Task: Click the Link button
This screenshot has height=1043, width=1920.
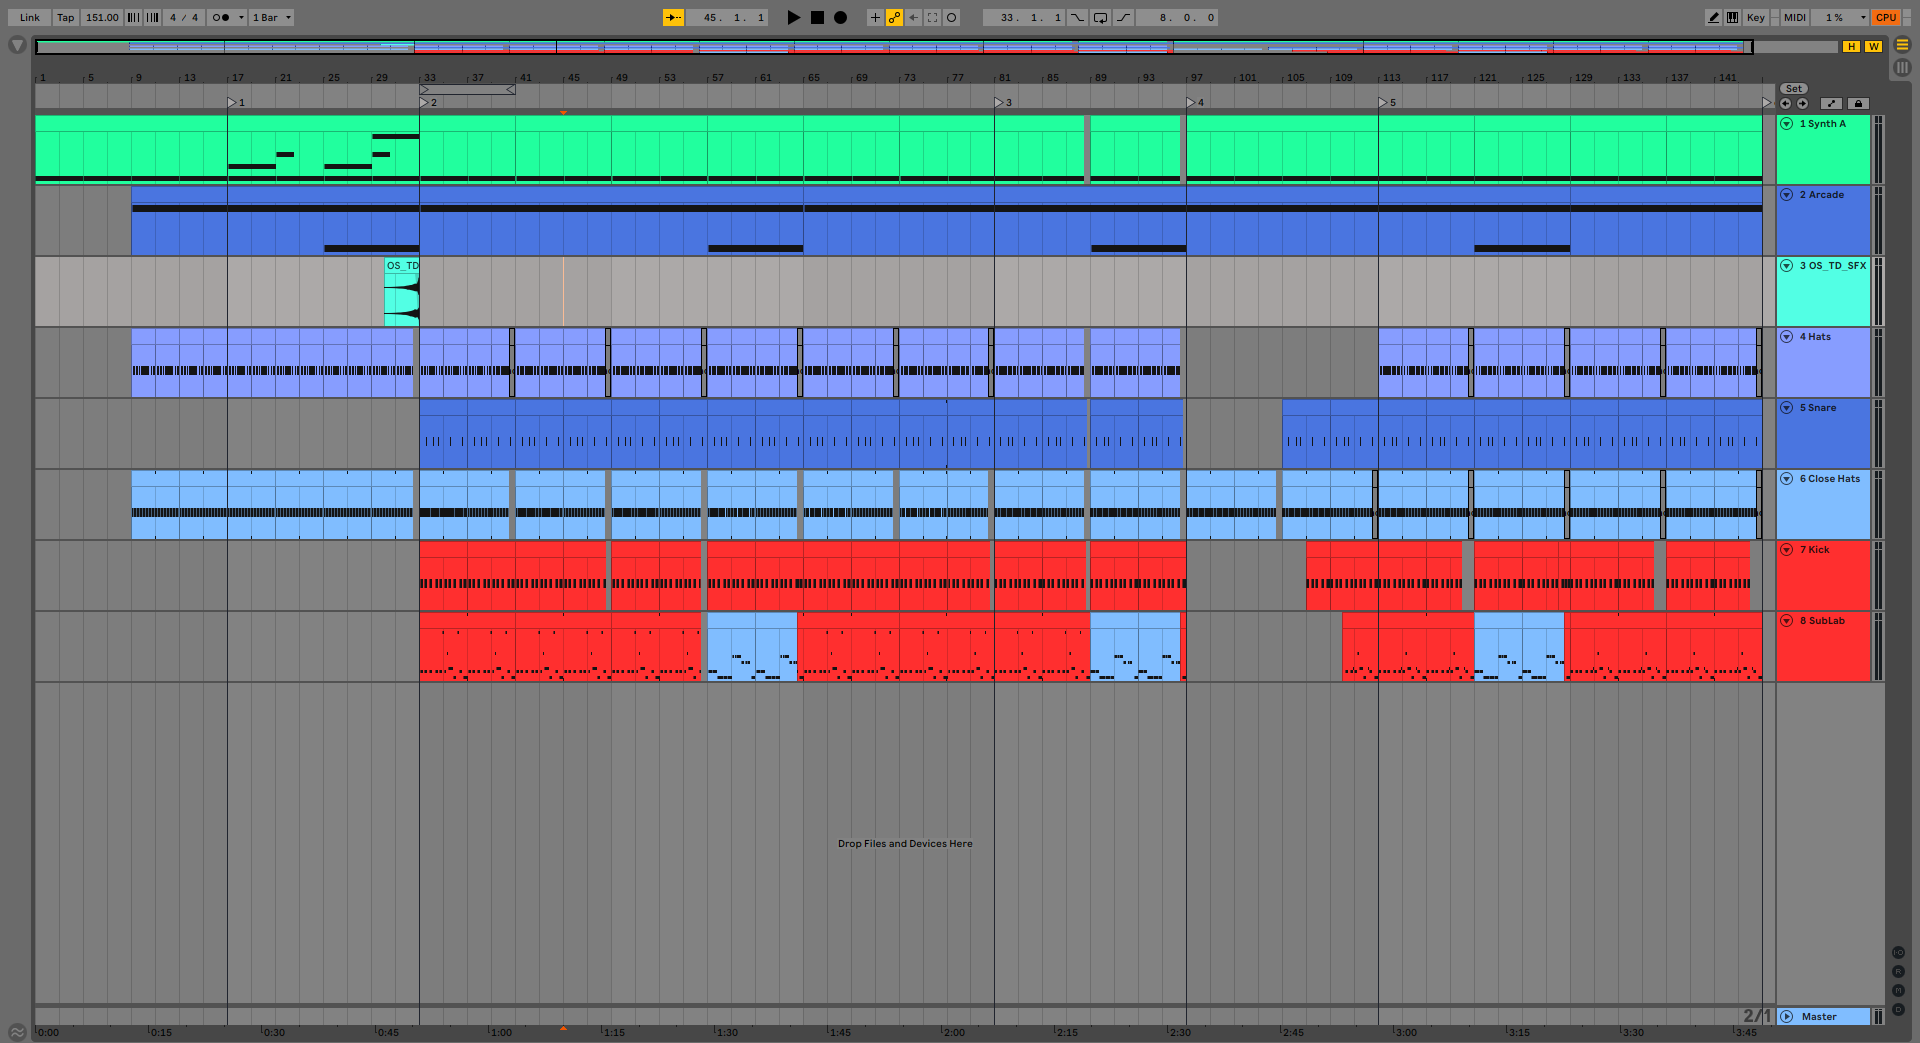Action: click(30, 17)
